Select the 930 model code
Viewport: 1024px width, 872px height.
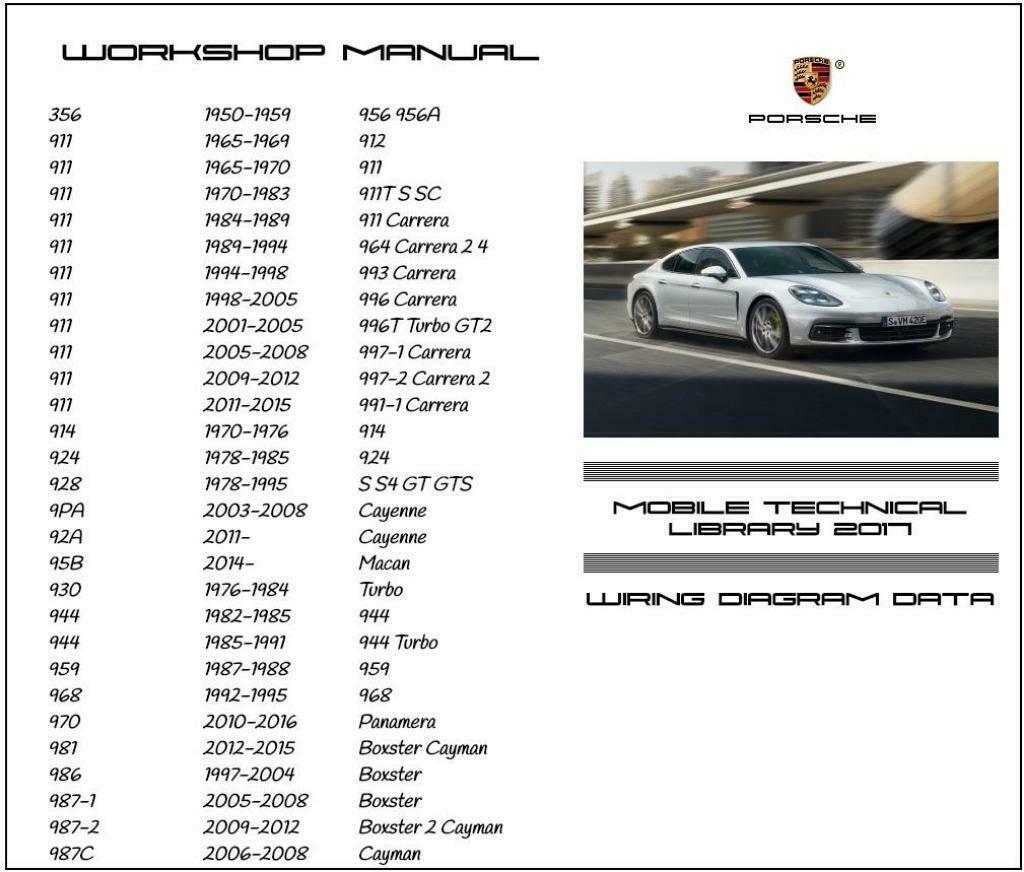click(x=65, y=589)
